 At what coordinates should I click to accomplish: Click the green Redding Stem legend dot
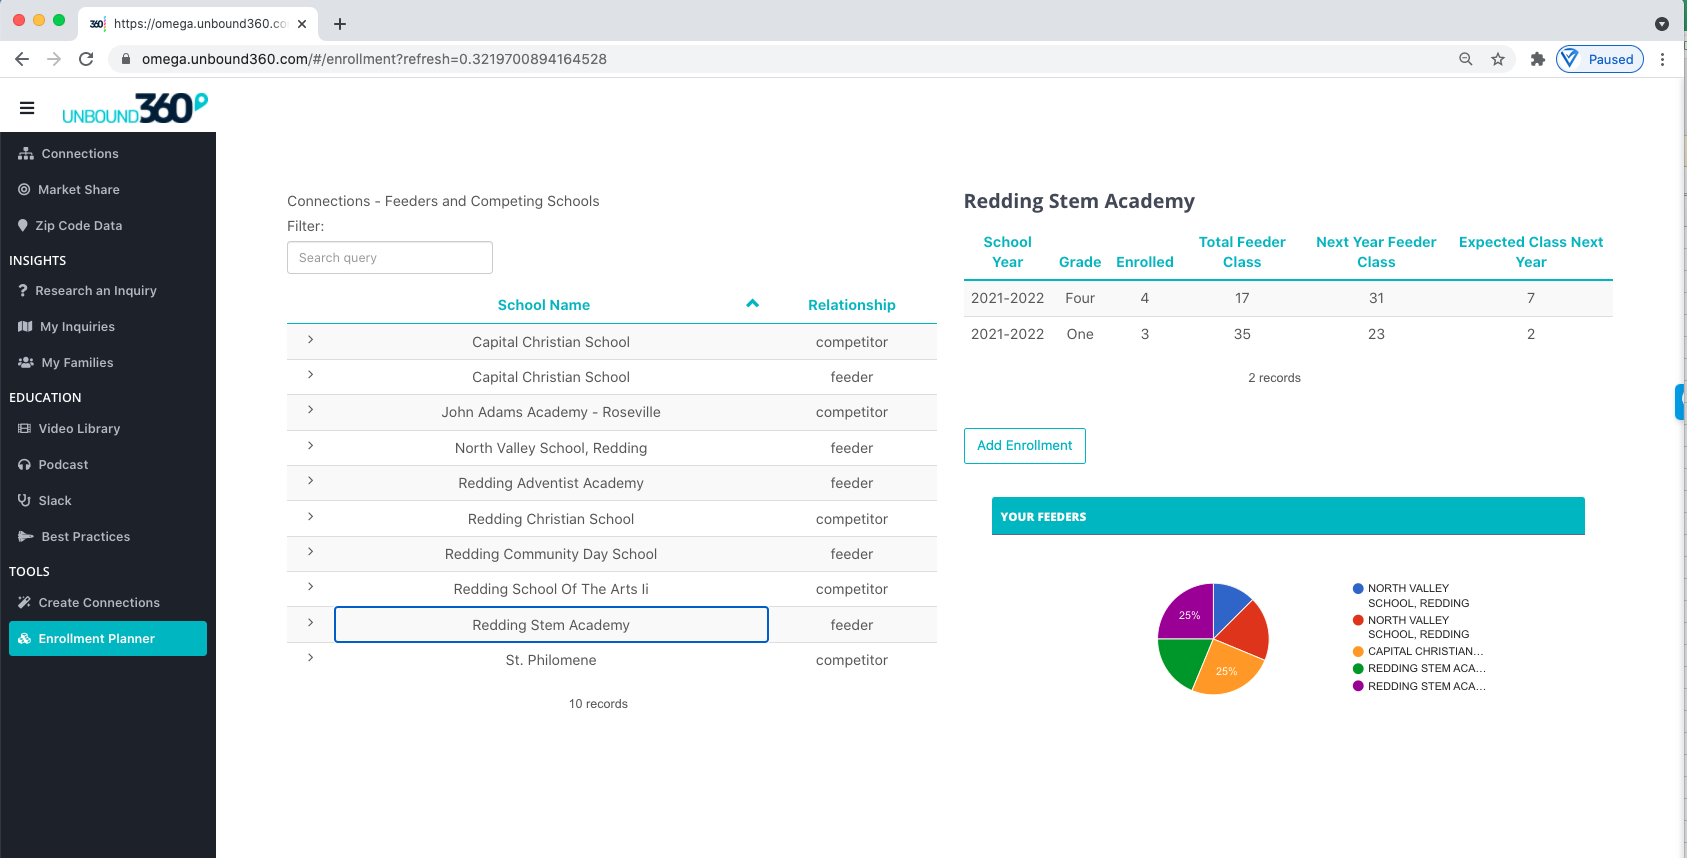[1358, 669]
